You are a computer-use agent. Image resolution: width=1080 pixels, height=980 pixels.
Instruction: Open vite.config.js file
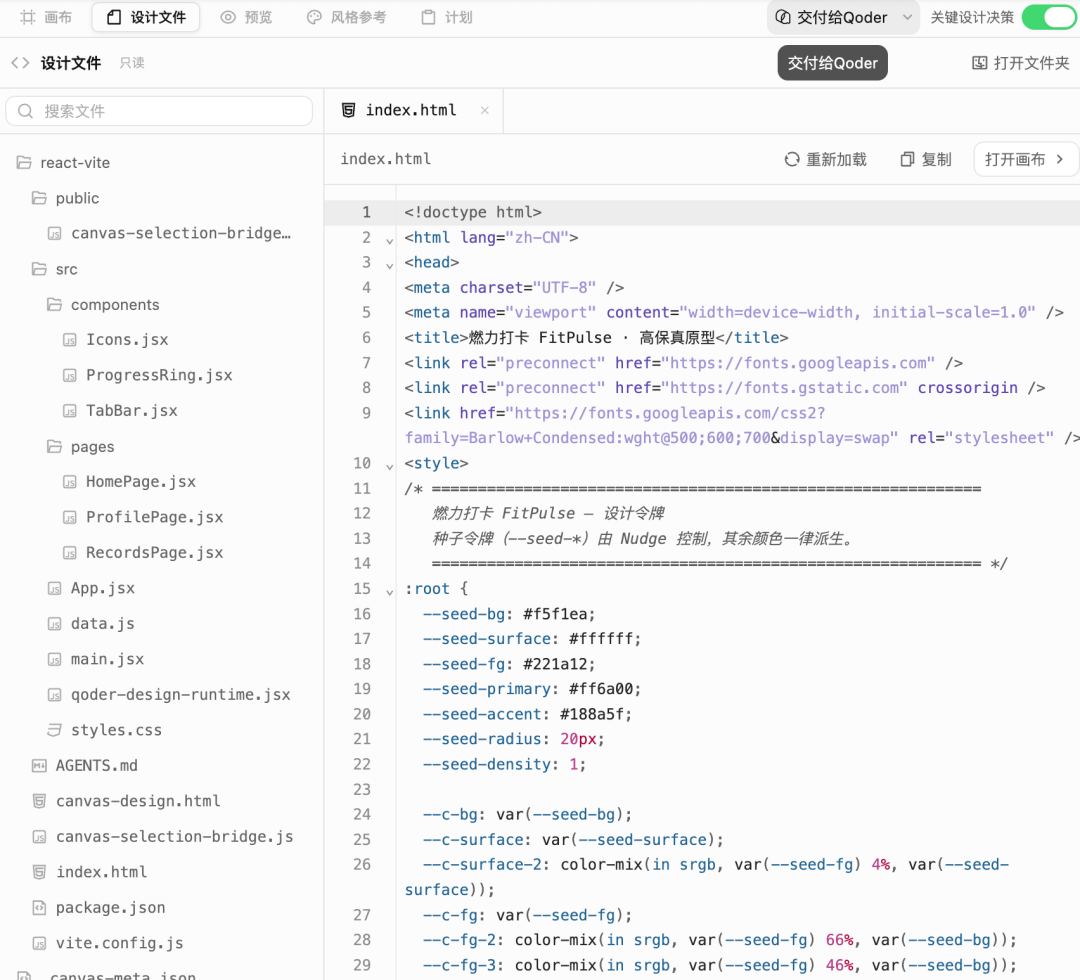point(107,943)
